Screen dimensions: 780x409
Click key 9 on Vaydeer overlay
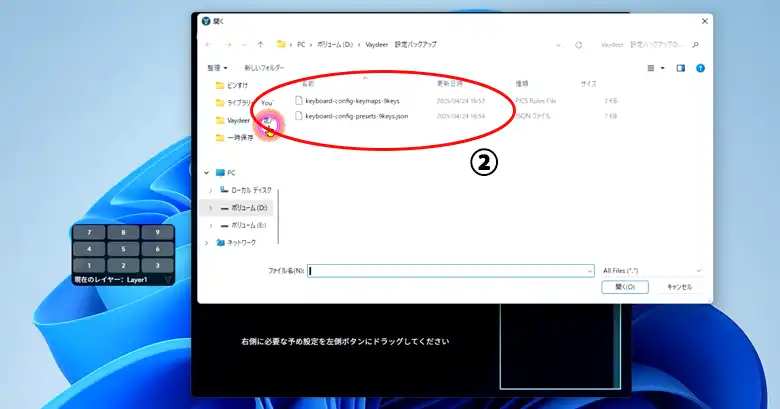(157, 232)
